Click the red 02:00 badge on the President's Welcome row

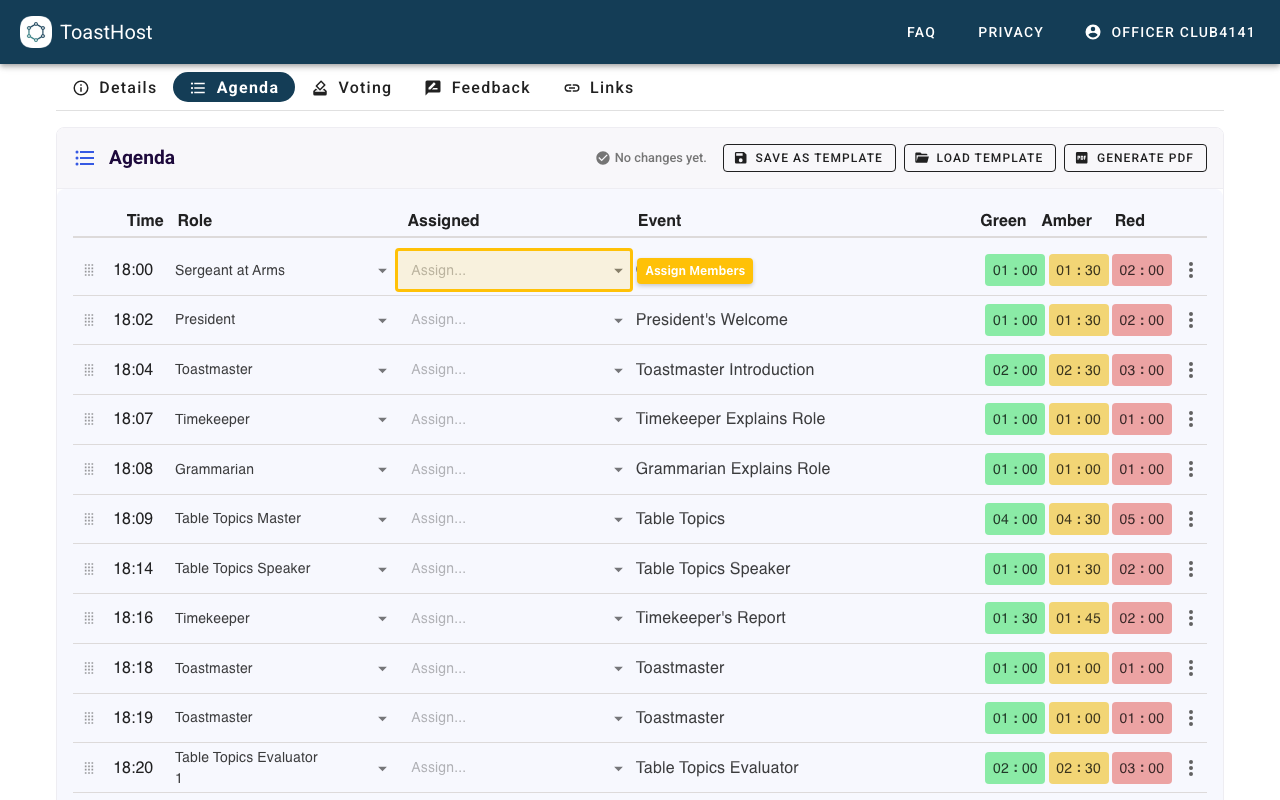(x=1142, y=319)
